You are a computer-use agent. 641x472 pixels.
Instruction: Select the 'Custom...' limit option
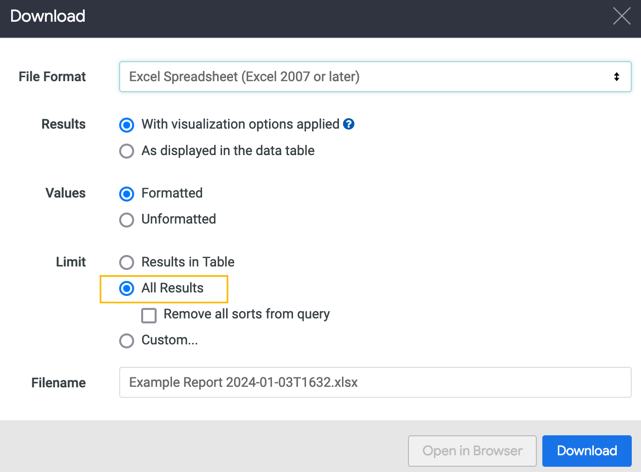pos(126,340)
